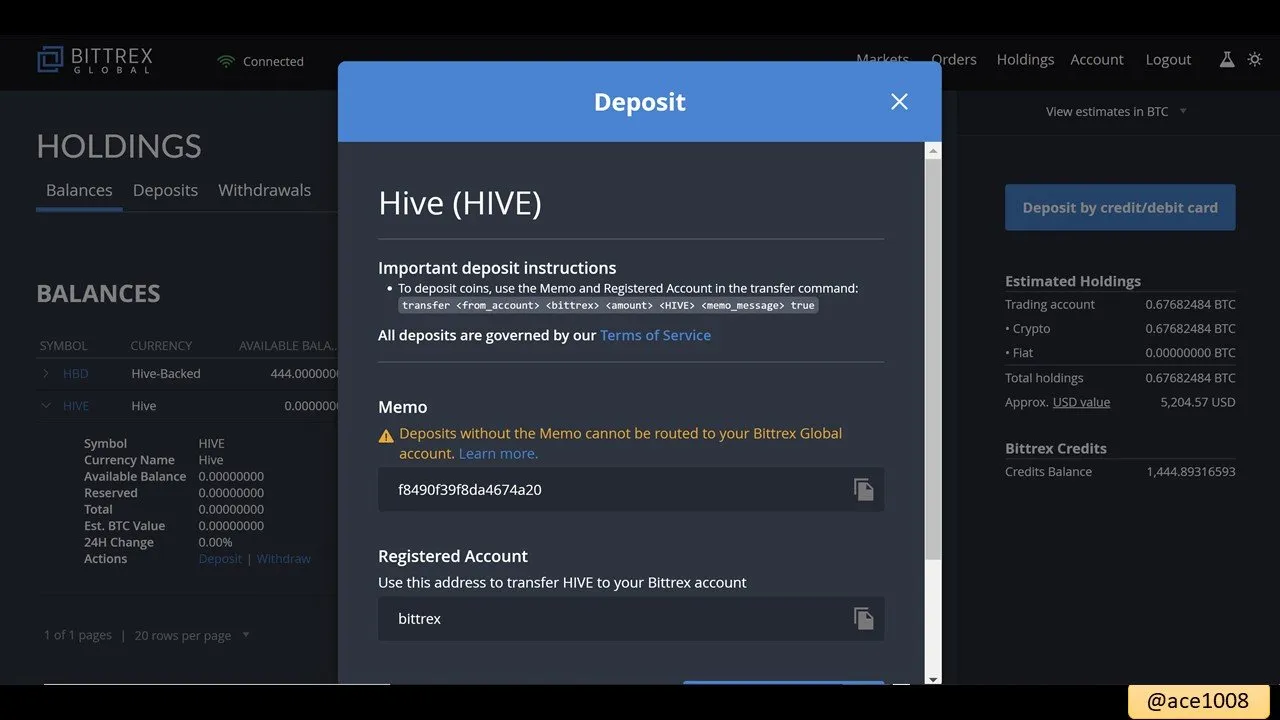Click the Deposit action link for HIVE
The height and width of the screenshot is (720, 1280).
(x=220, y=558)
